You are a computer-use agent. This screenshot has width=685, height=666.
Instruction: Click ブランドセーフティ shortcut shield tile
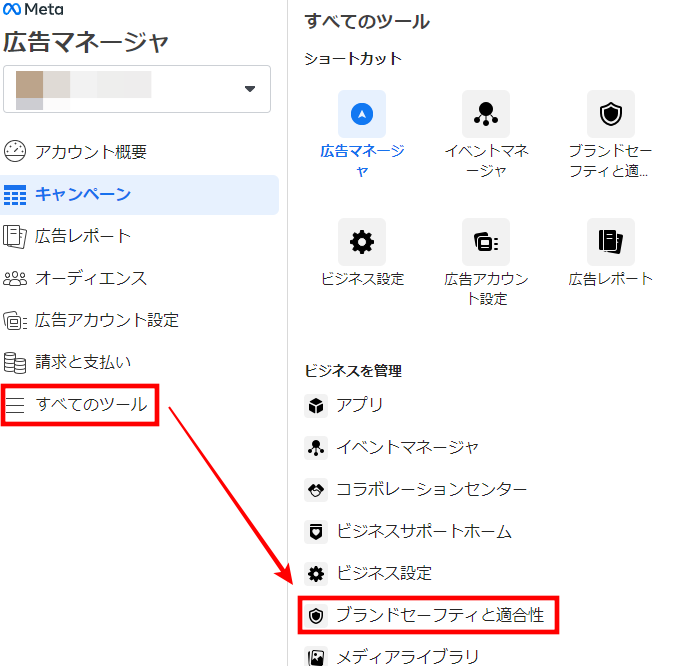pos(611,114)
